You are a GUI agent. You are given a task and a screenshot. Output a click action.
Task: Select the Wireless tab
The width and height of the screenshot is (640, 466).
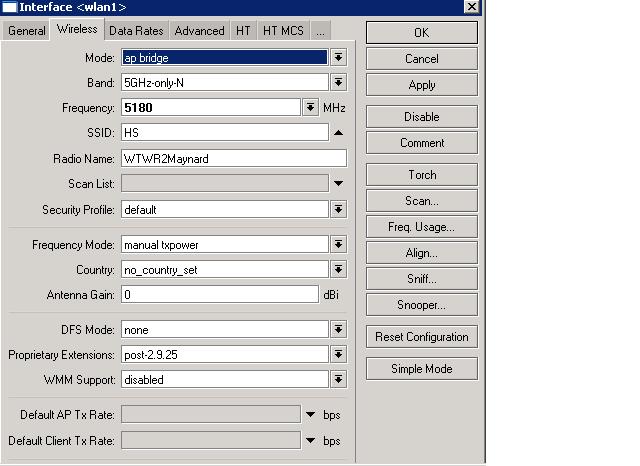coord(77,29)
